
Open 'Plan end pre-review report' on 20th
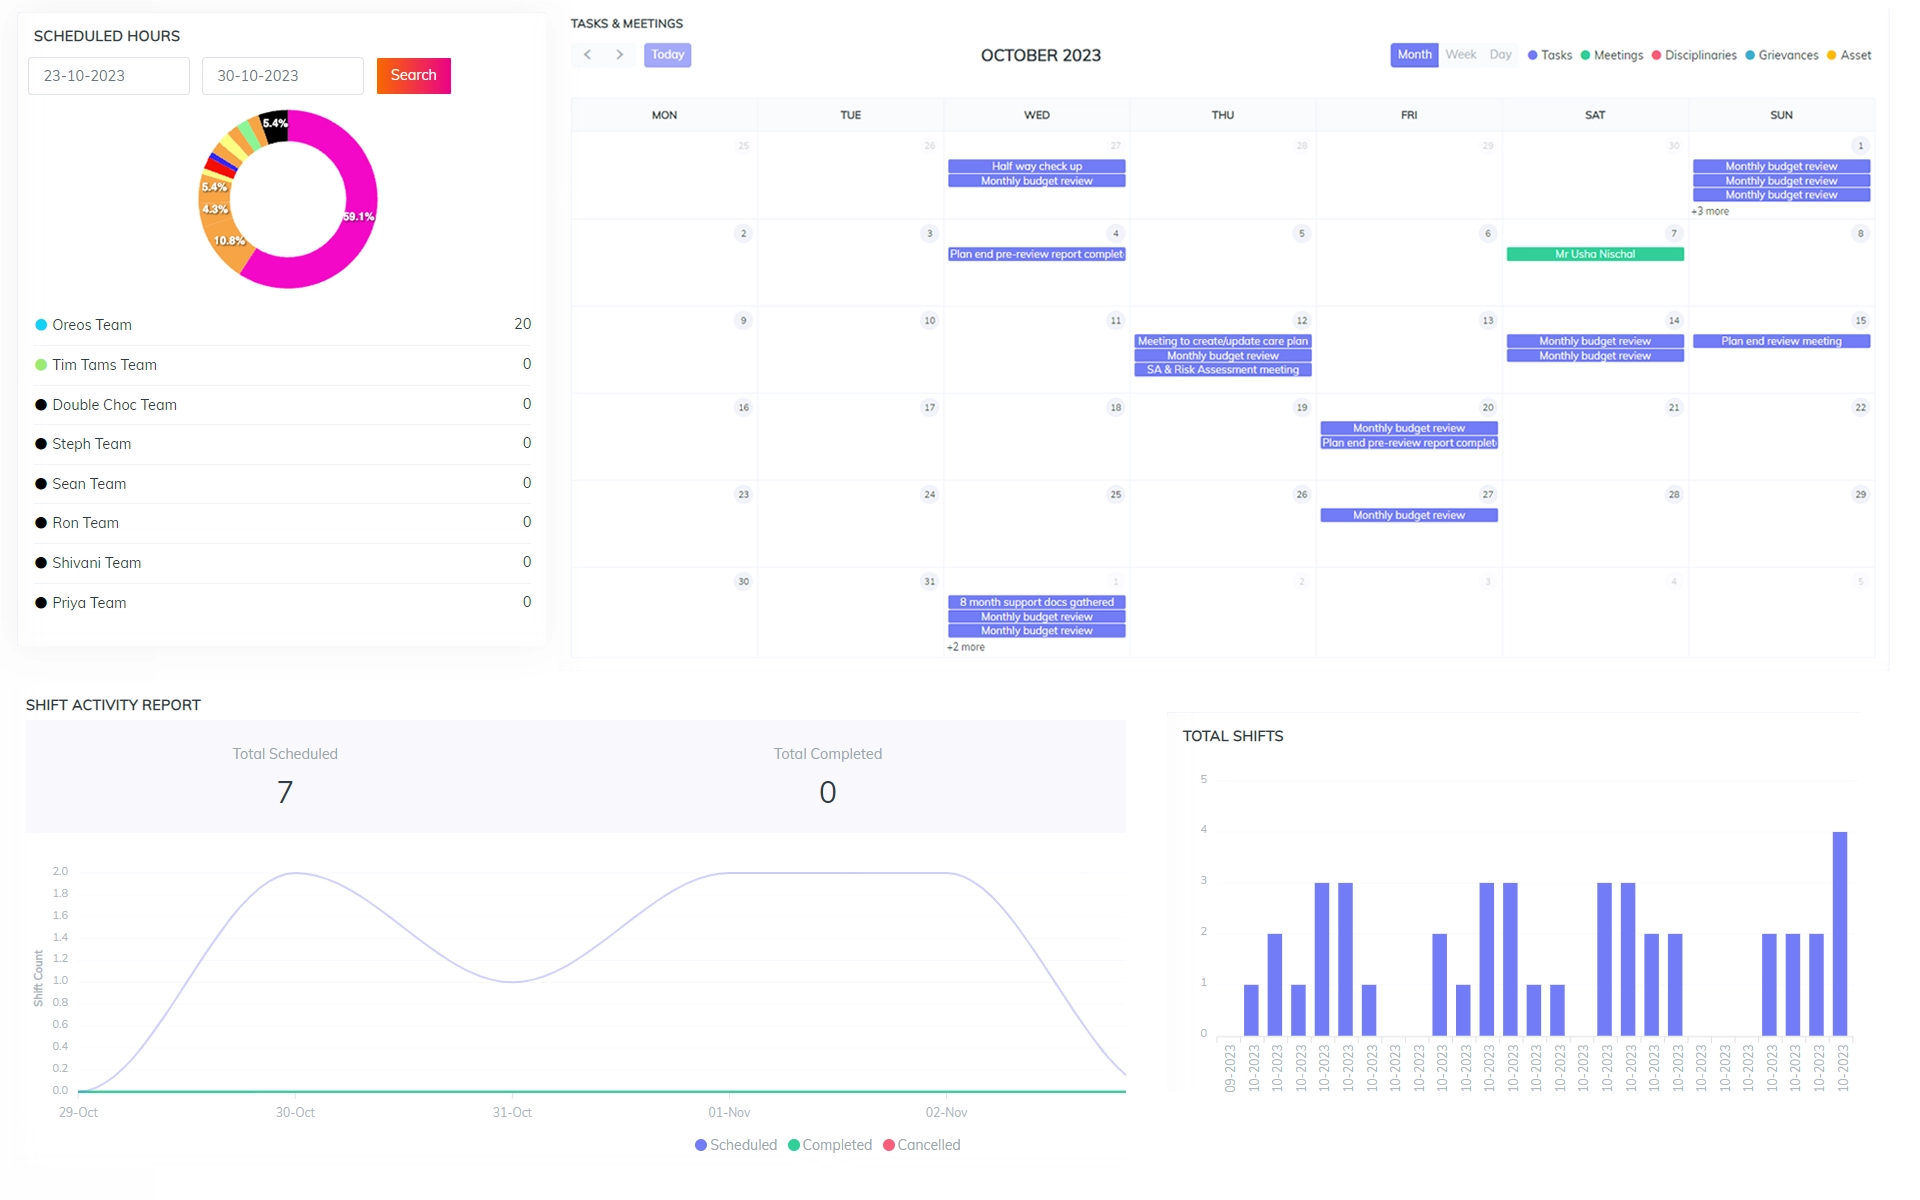1409,443
